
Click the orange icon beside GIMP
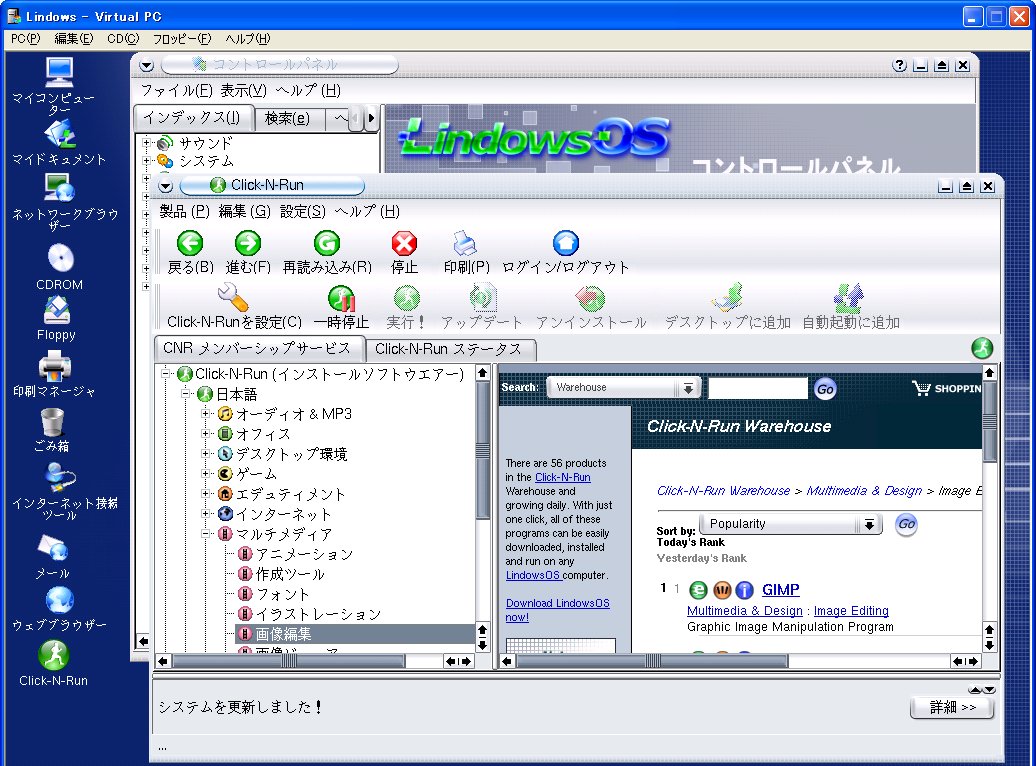click(722, 590)
